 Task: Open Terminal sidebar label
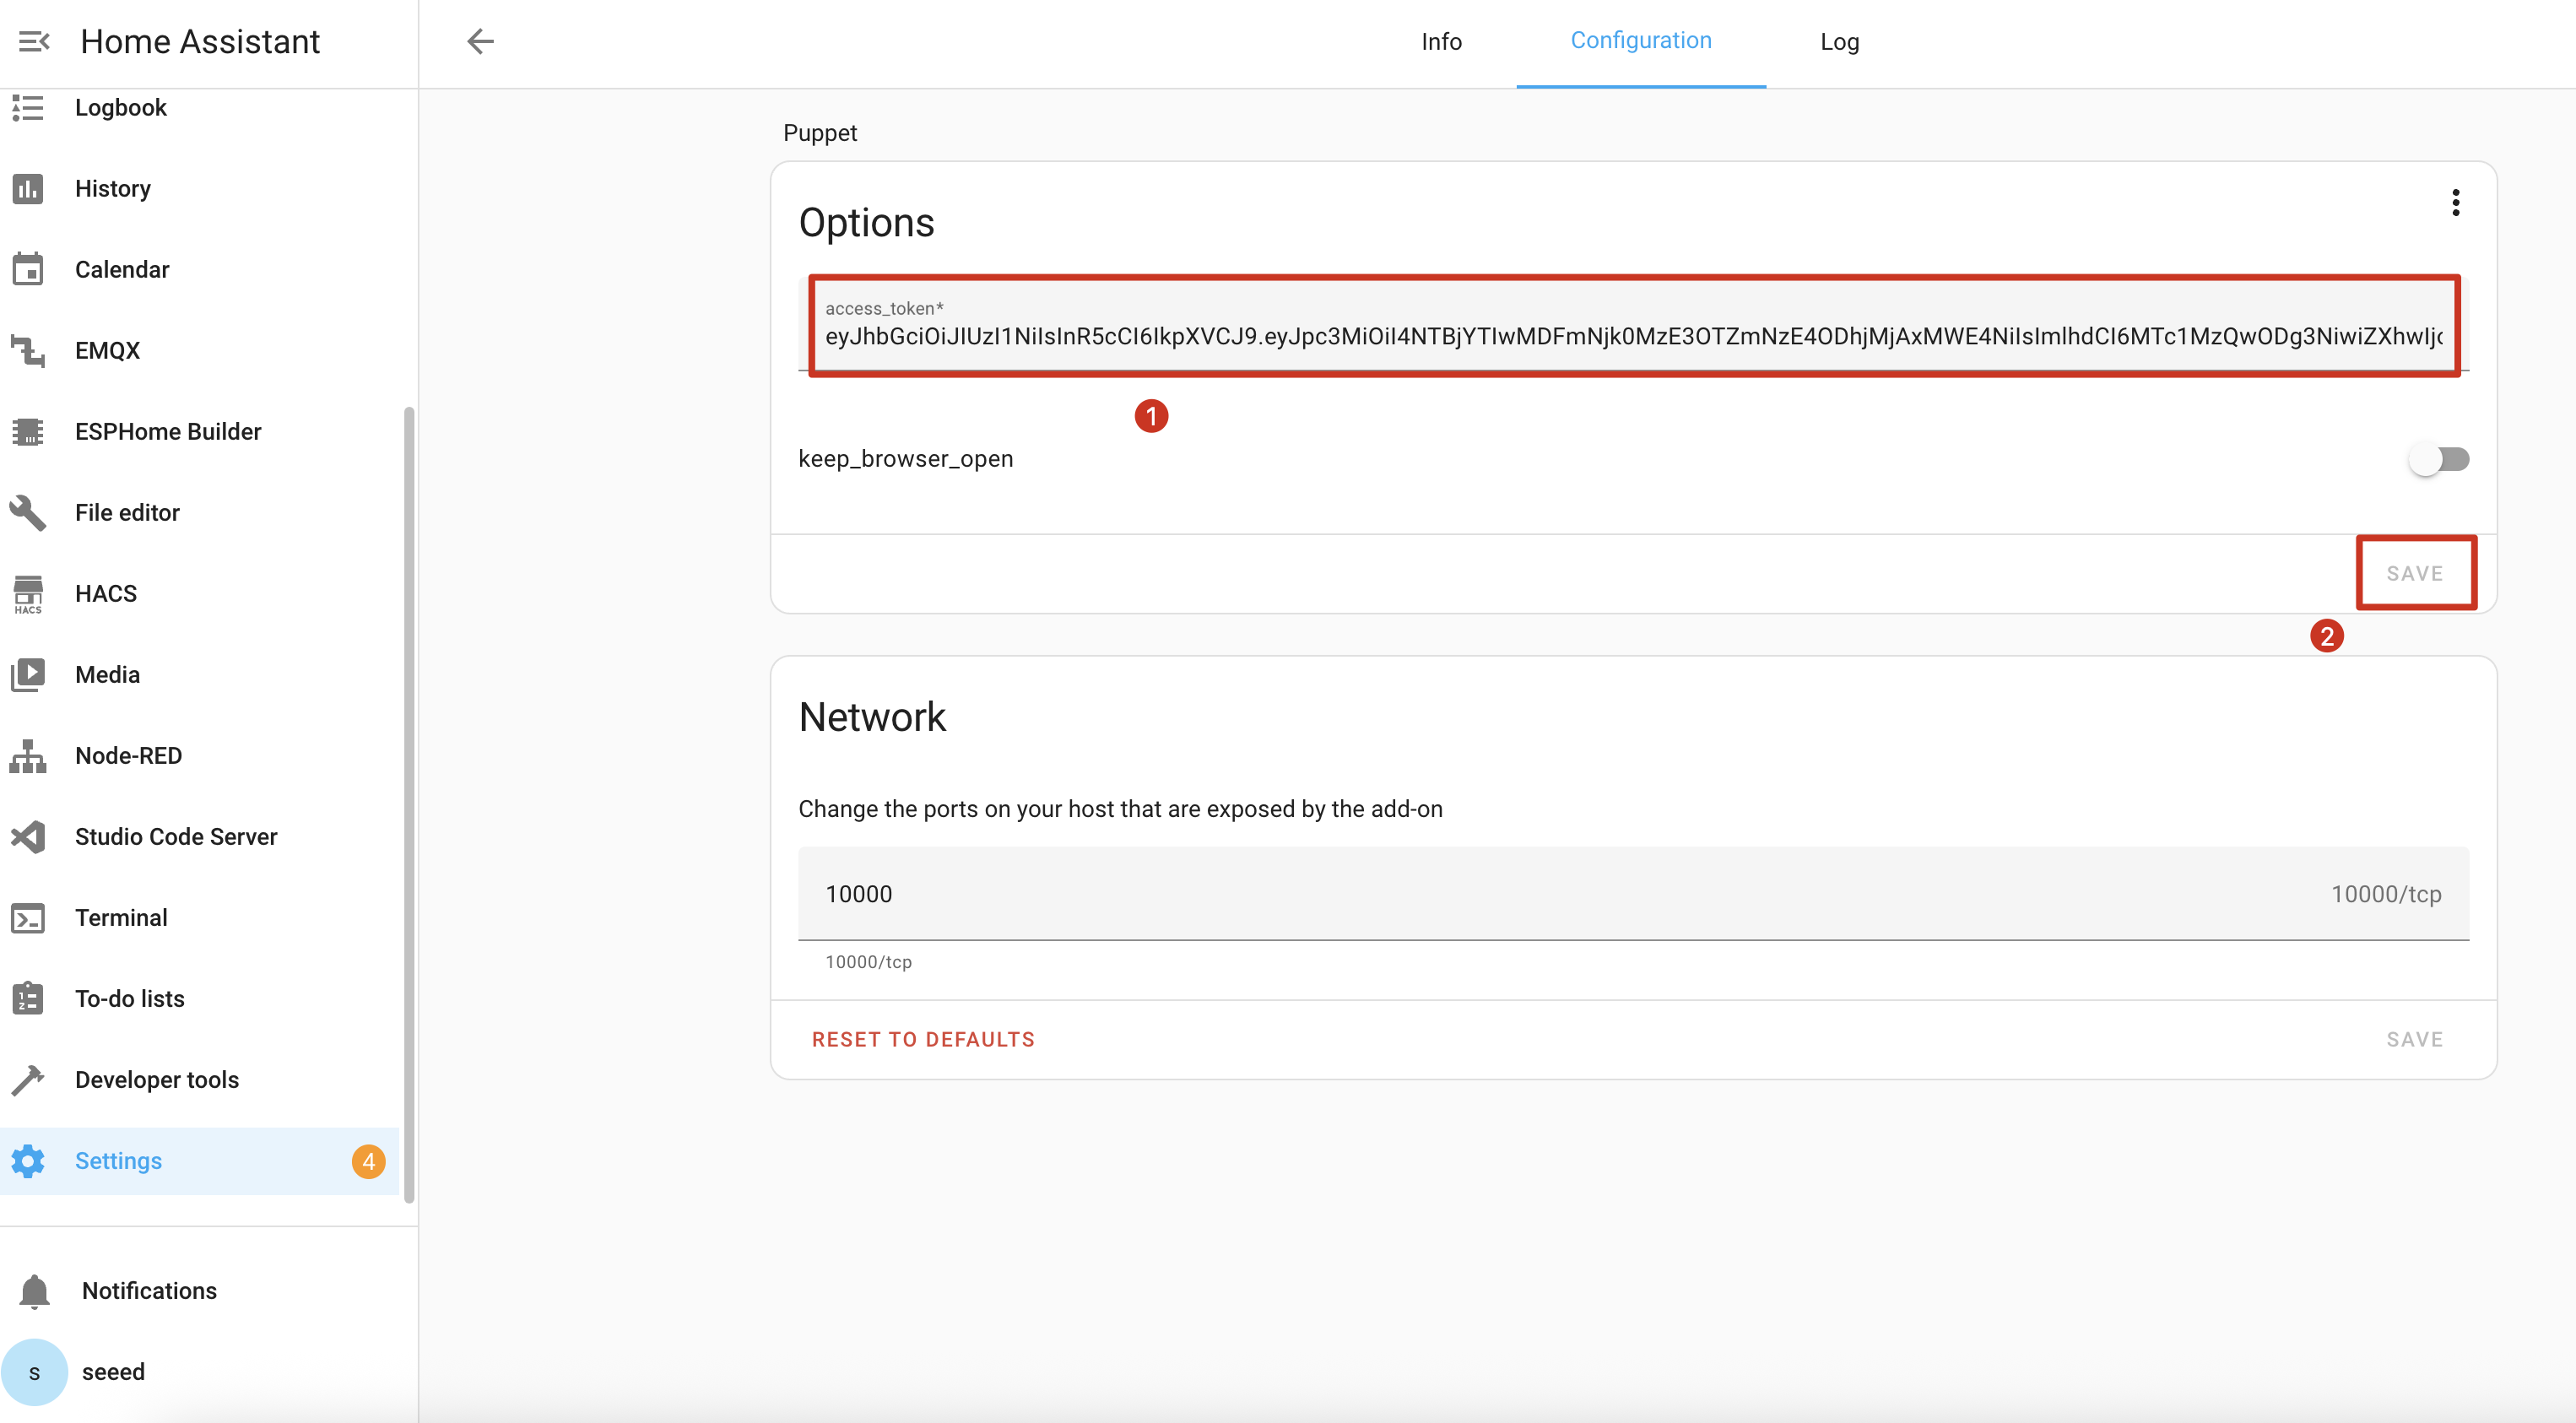pos(121,917)
